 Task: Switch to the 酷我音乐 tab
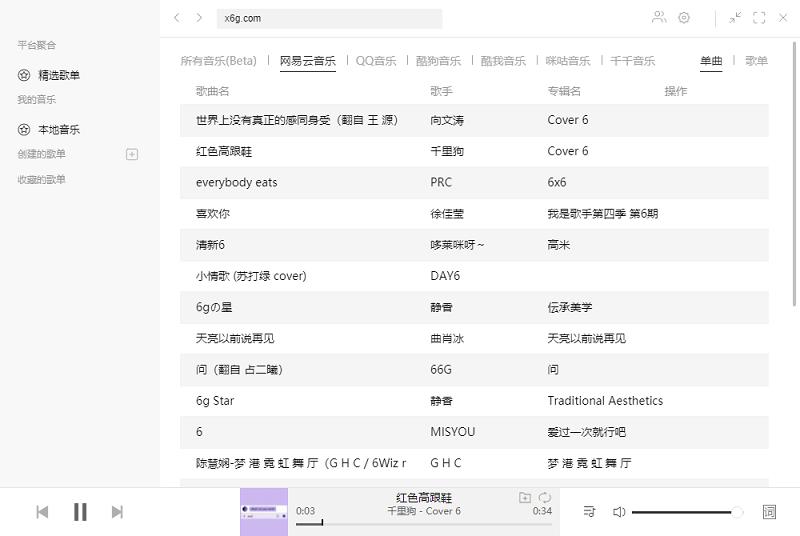click(503, 61)
